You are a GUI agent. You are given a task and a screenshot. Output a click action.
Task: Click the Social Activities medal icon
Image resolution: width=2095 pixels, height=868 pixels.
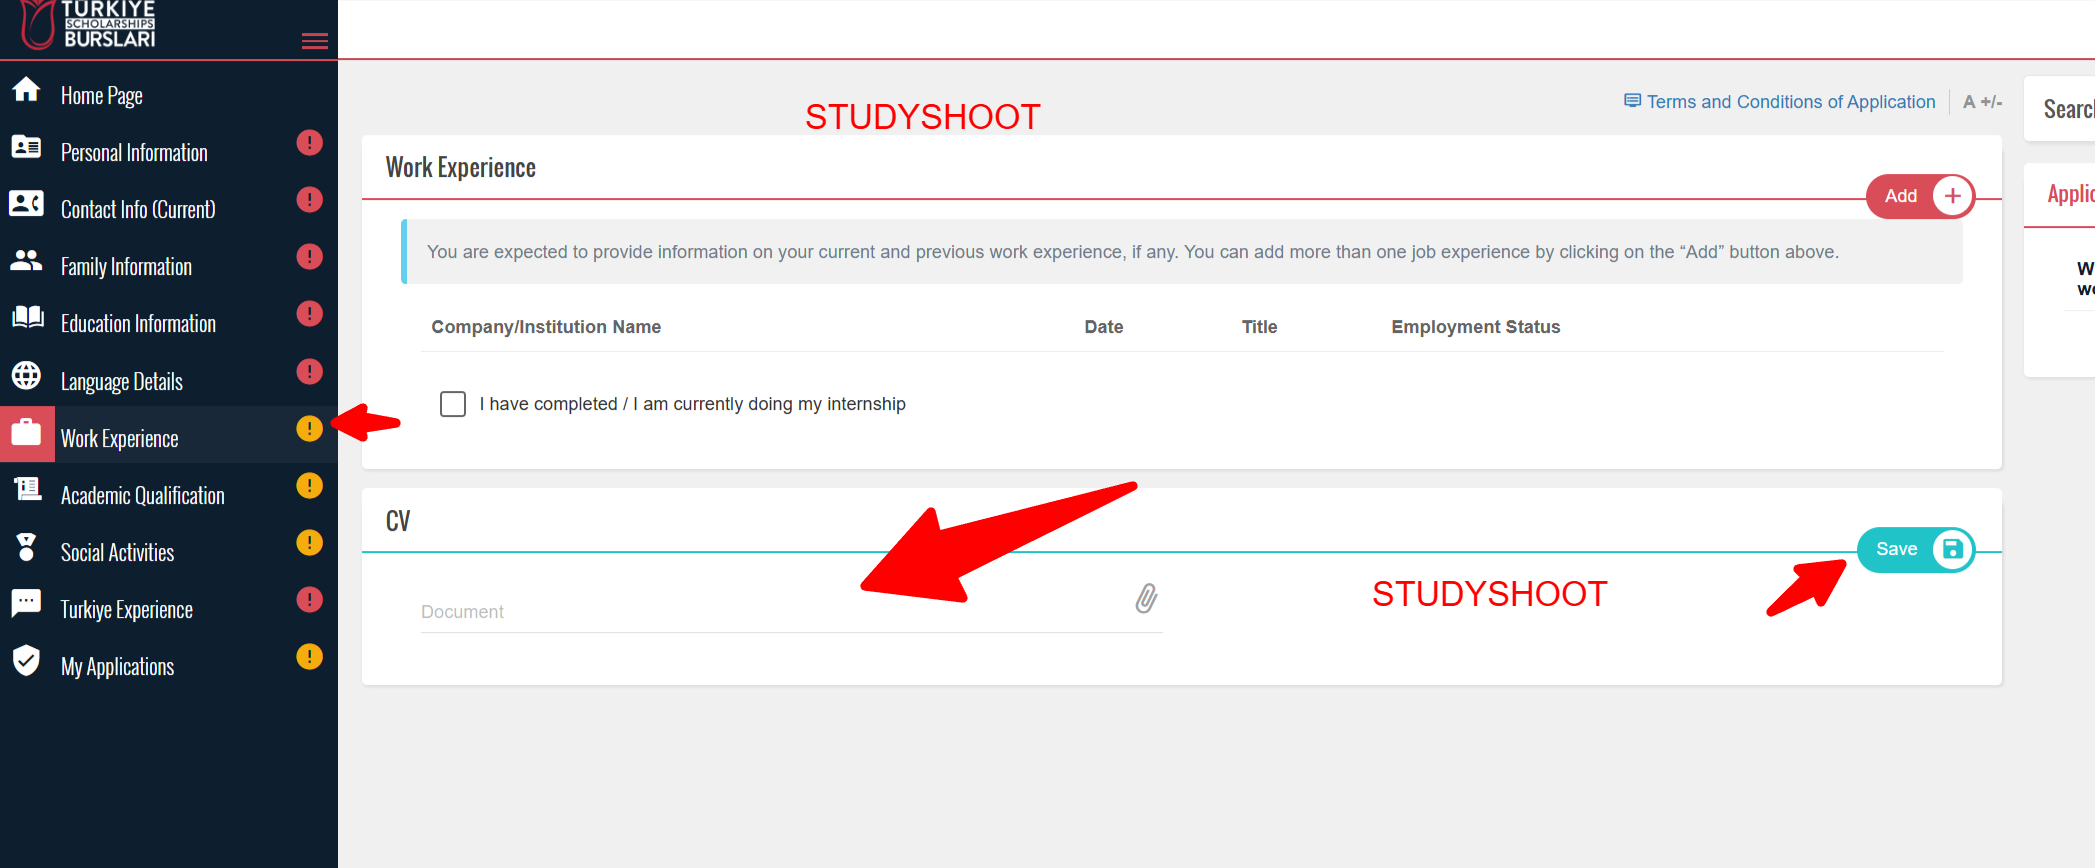tap(26, 547)
